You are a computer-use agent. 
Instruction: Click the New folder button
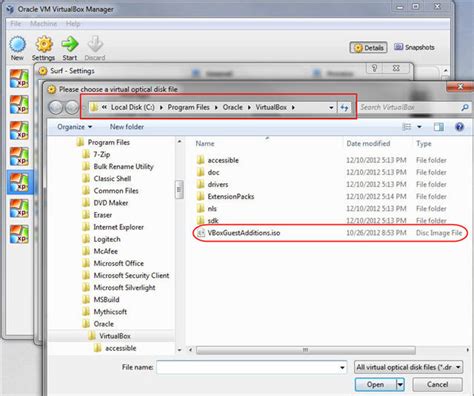[127, 127]
